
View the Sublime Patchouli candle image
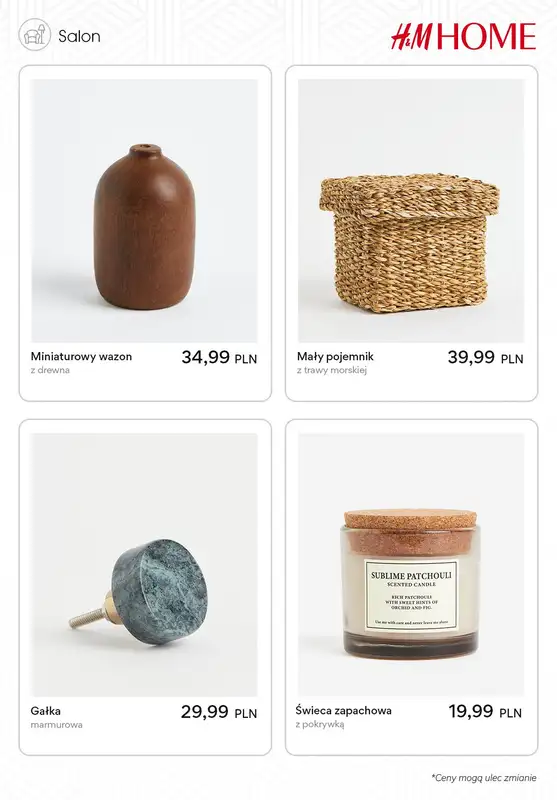click(x=411, y=565)
